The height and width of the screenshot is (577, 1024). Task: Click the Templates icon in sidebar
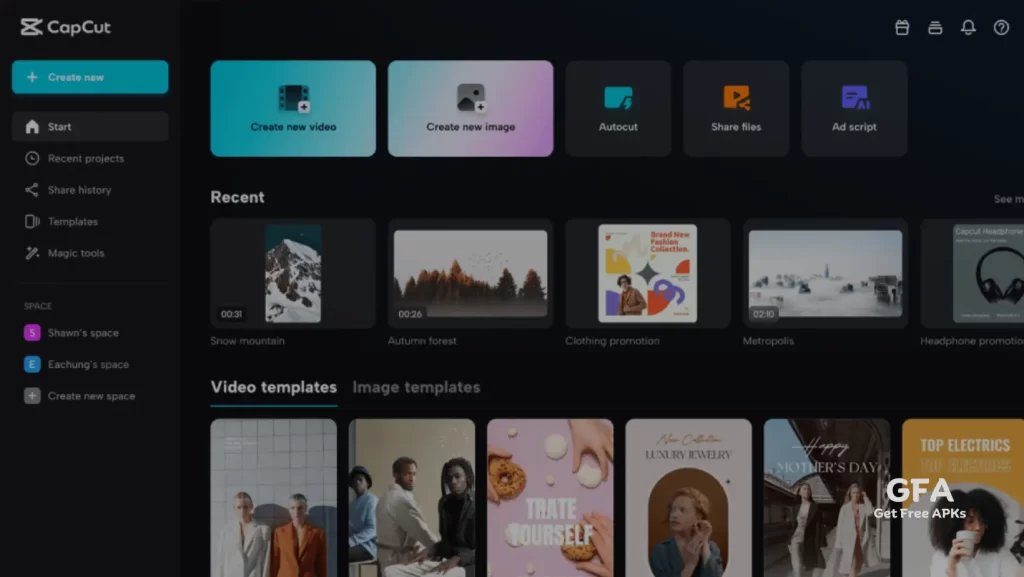pyautogui.click(x=32, y=221)
